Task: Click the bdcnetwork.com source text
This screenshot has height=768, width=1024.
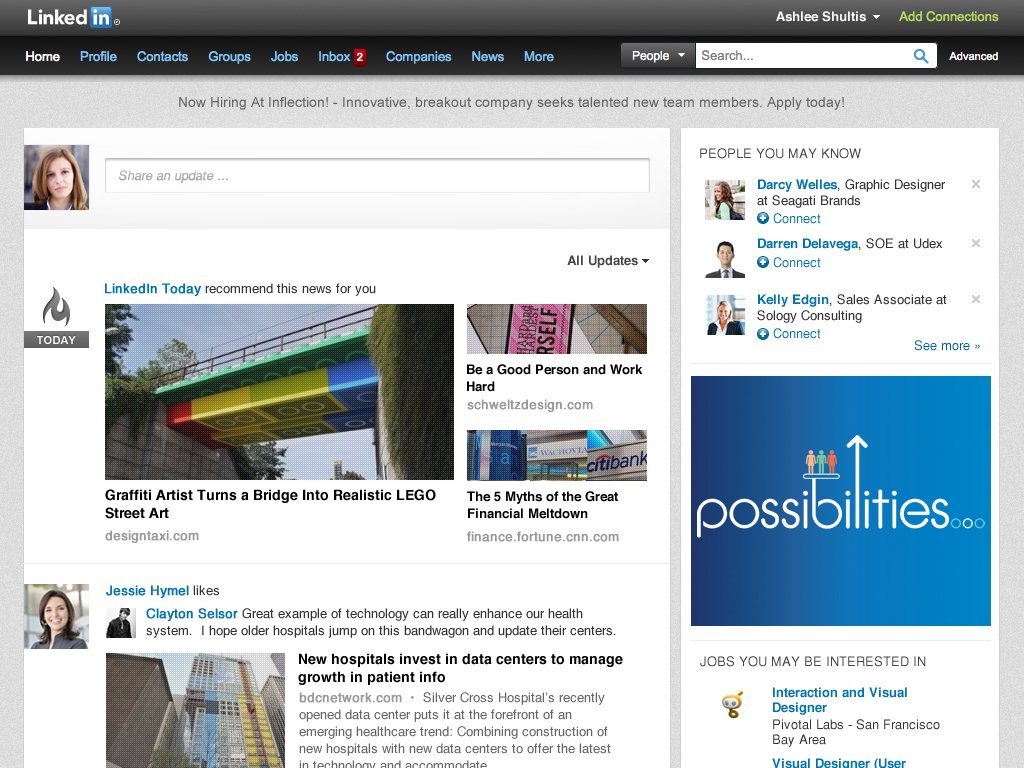Action: point(350,697)
